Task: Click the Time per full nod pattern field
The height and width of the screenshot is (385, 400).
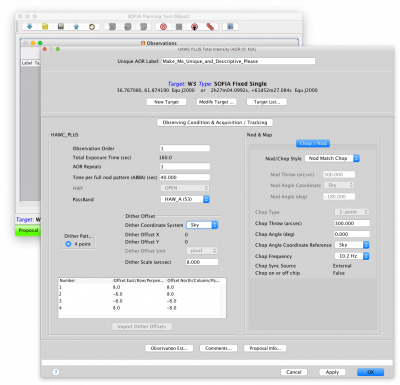Action: pos(185,177)
